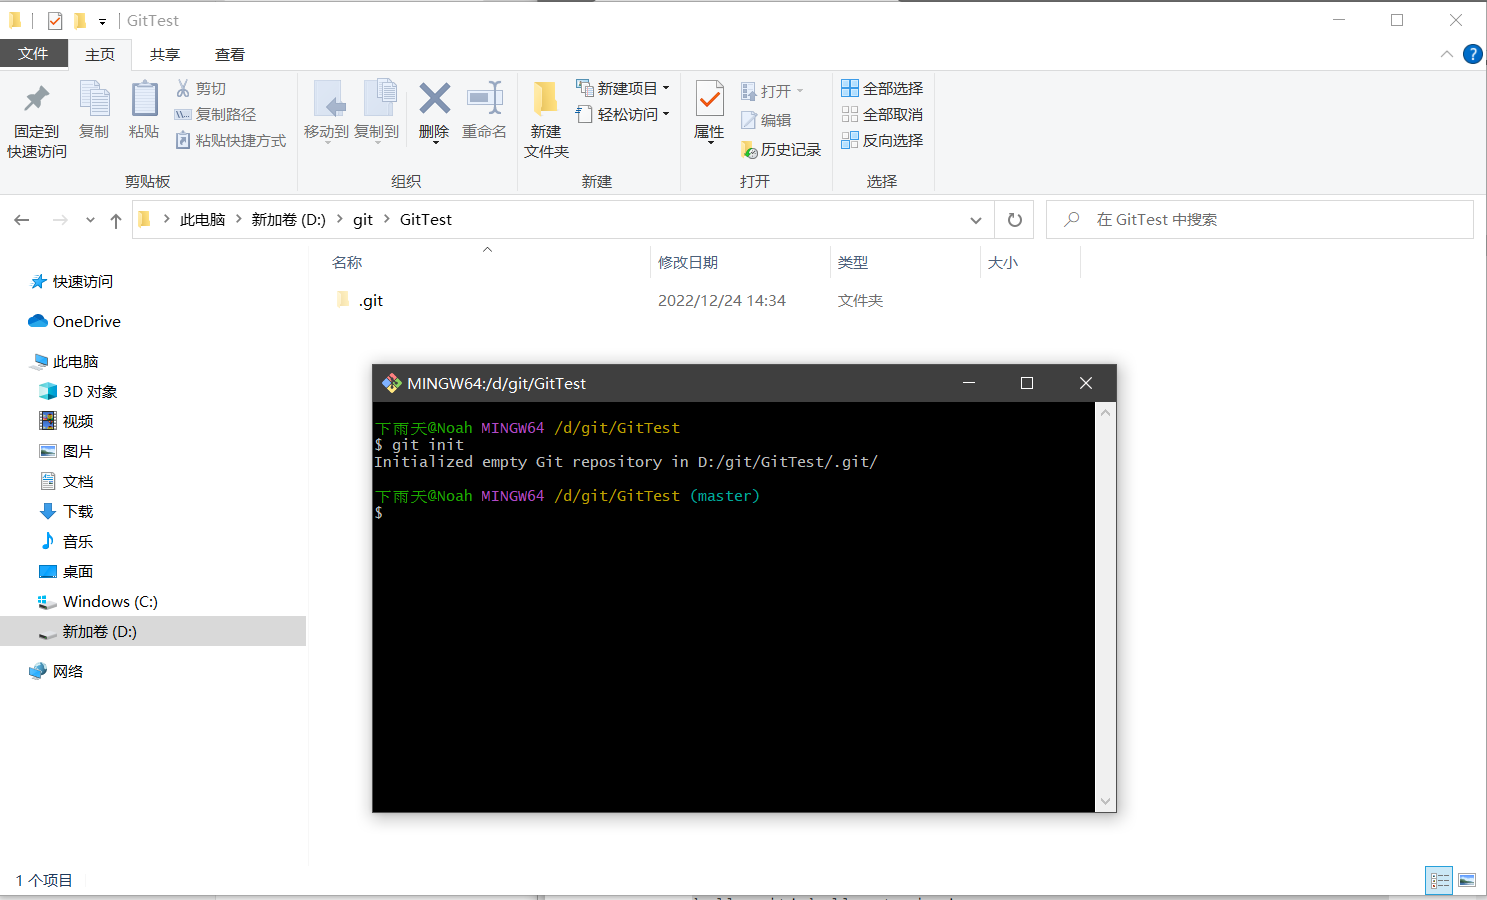
Task: Open the Easy Access (轻松访问) dropdown
Action: click(x=623, y=115)
